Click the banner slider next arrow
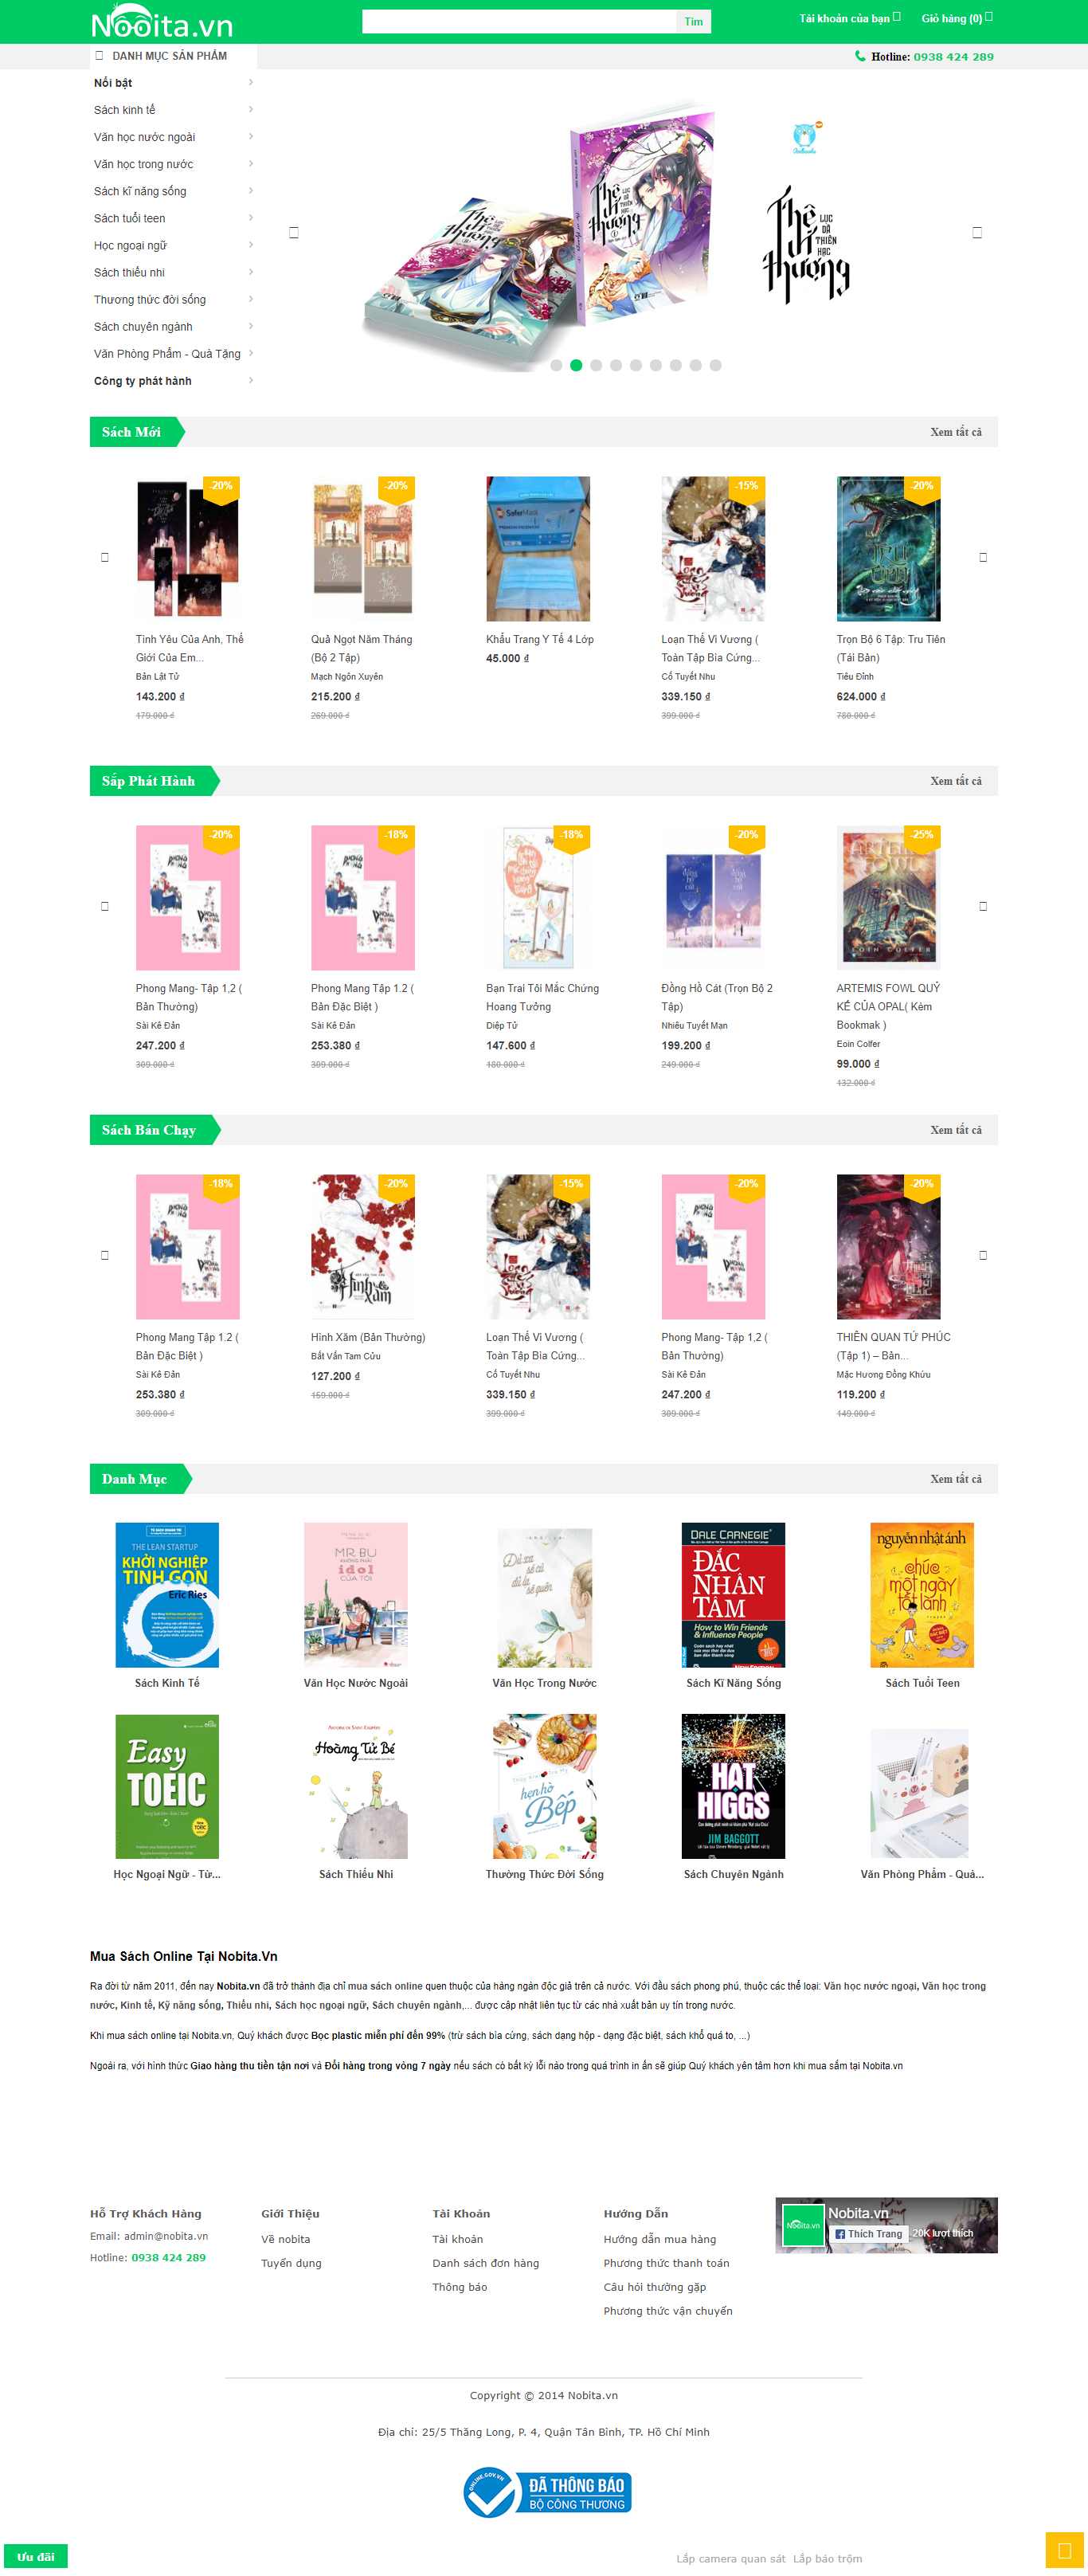 [977, 232]
